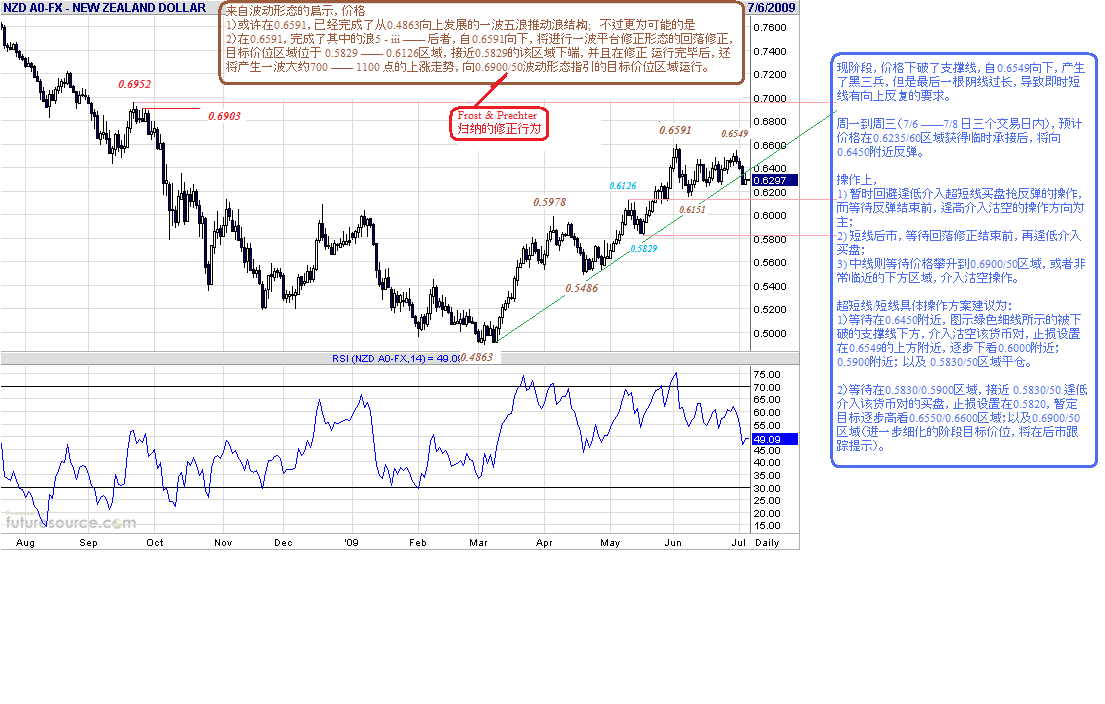Image resolution: width=1105 pixels, height=704 pixels.
Task: Click the Oct label on the time axis
Action: [155, 543]
